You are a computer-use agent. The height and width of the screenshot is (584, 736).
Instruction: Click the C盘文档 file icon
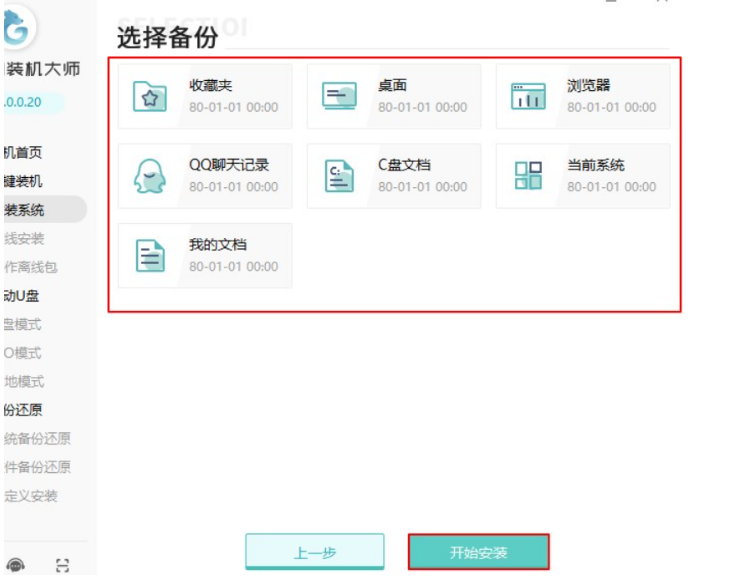(339, 176)
